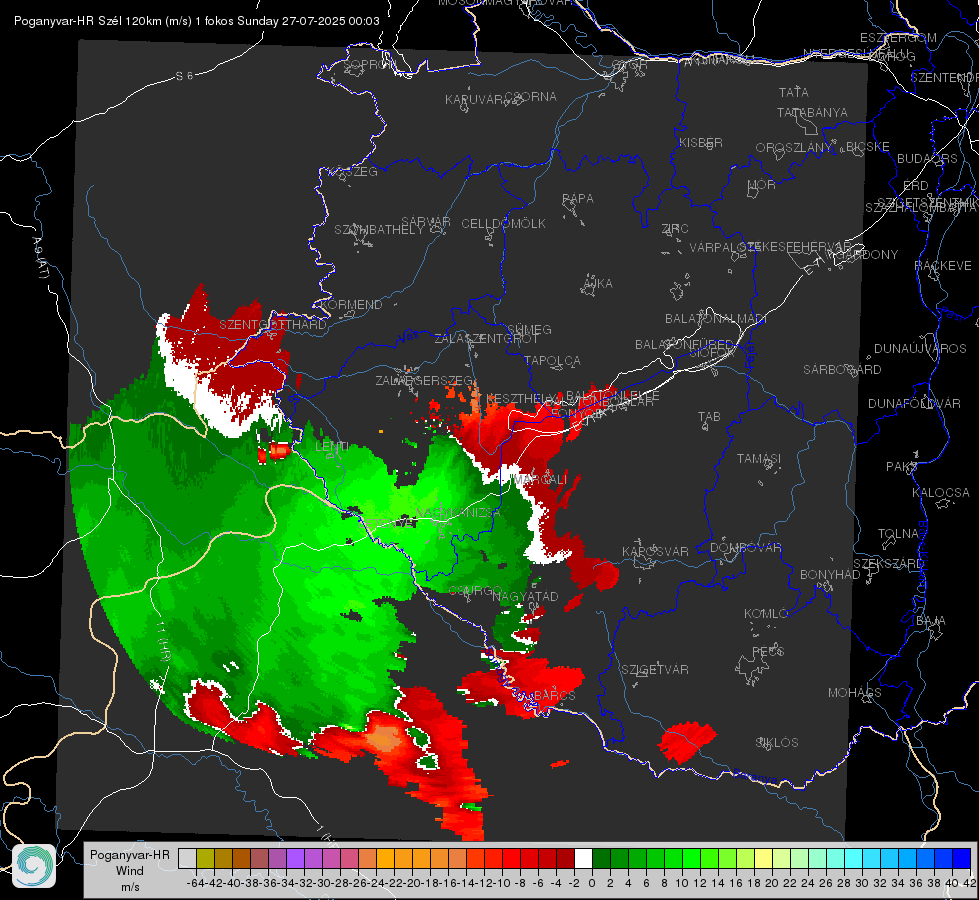The height and width of the screenshot is (900, 979).
Task: Click the BICSKE label
Action: pos(867,147)
